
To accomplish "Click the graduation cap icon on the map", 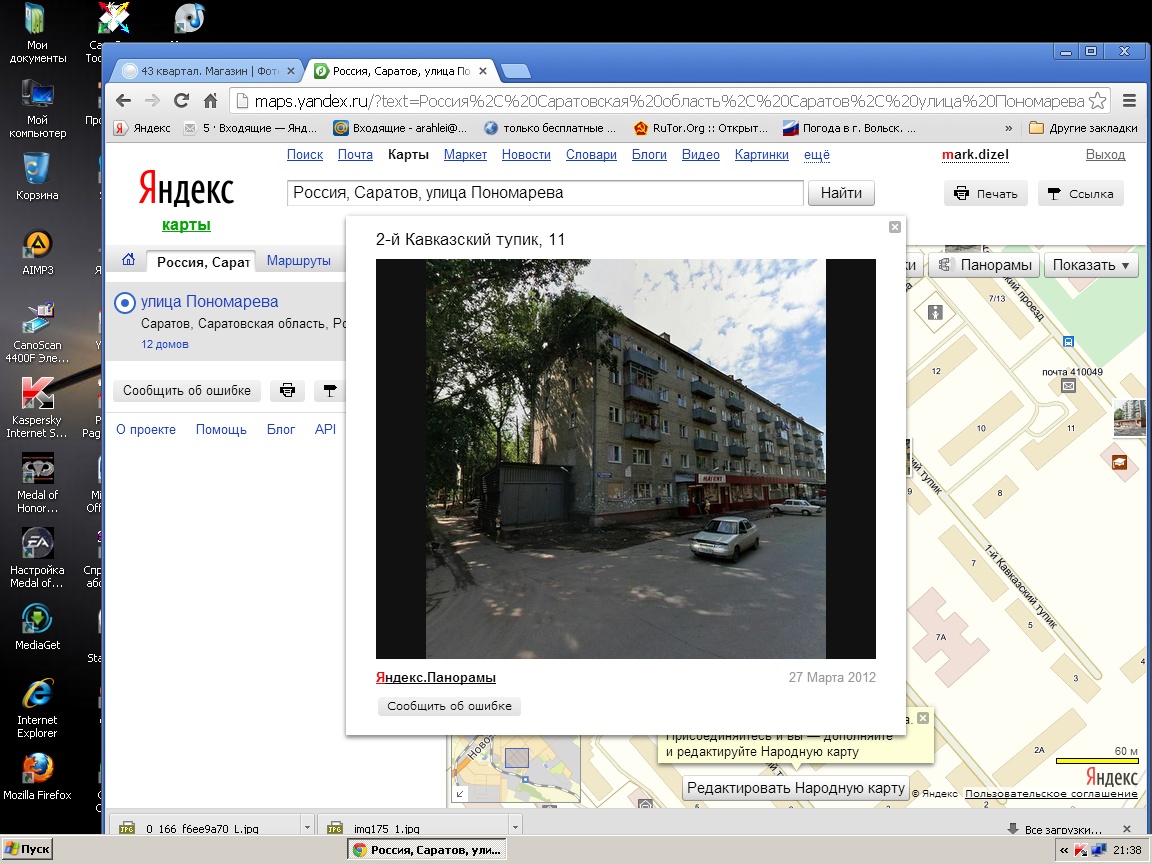I will pyautogui.click(x=1119, y=461).
